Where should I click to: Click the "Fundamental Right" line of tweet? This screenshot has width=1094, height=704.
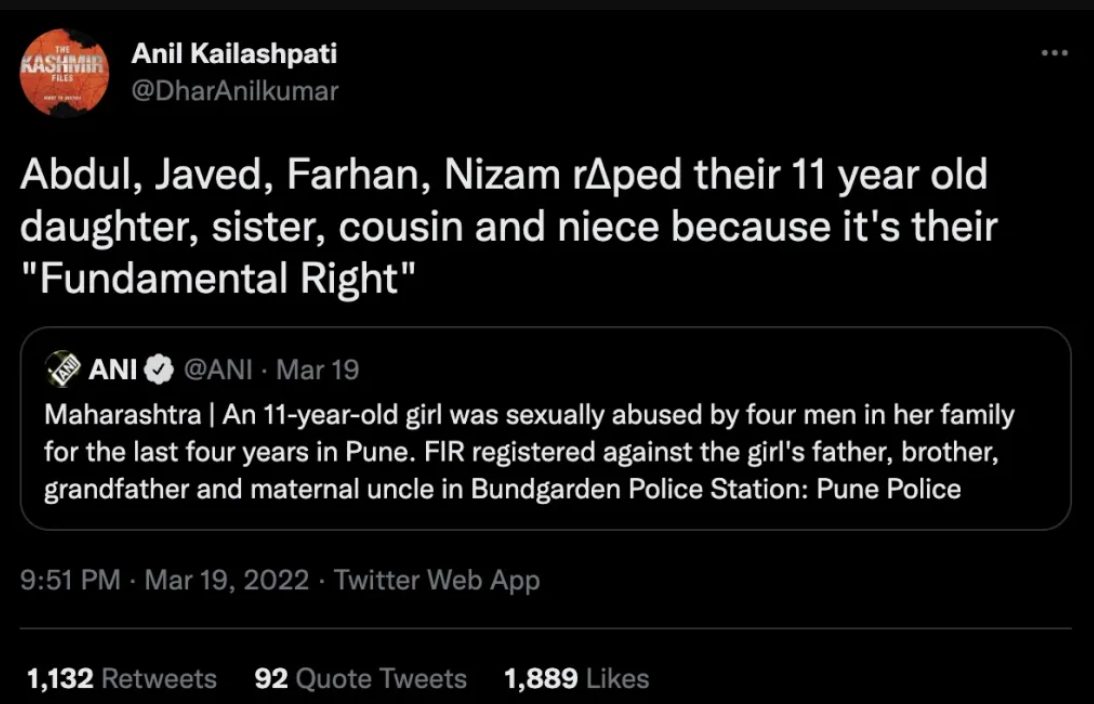218,279
